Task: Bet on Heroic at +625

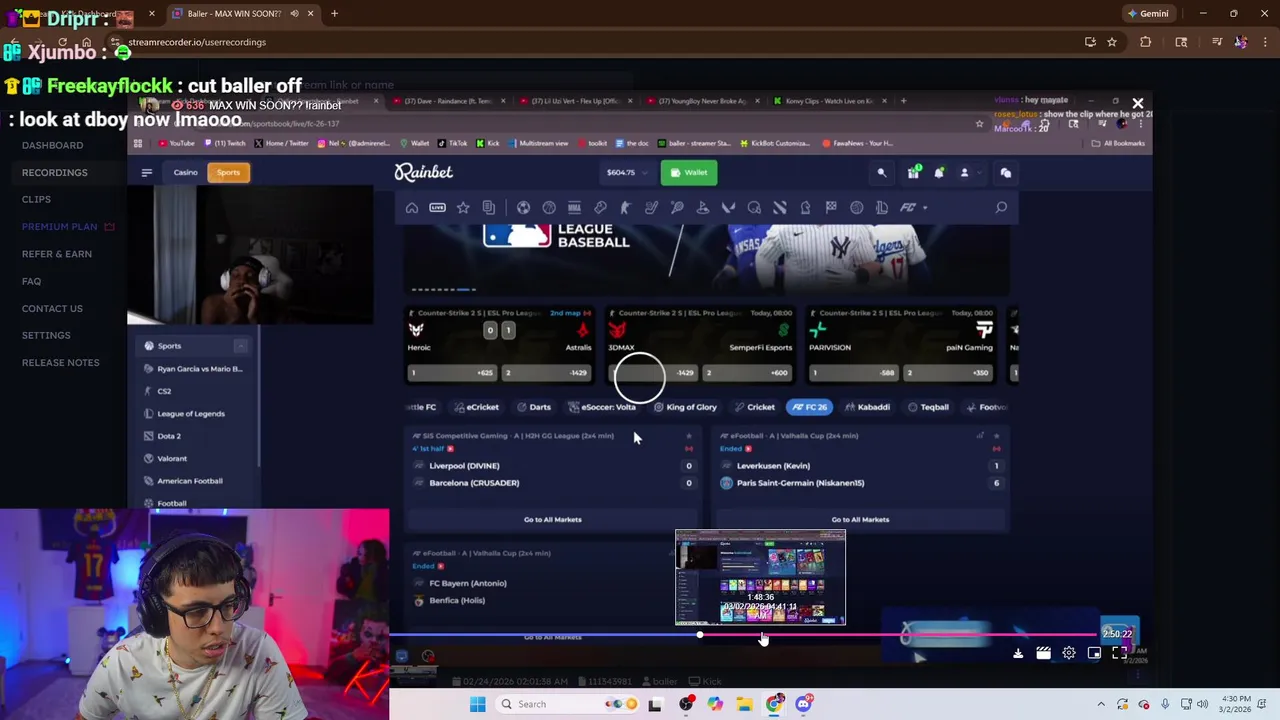Action: pyautogui.click(x=453, y=373)
